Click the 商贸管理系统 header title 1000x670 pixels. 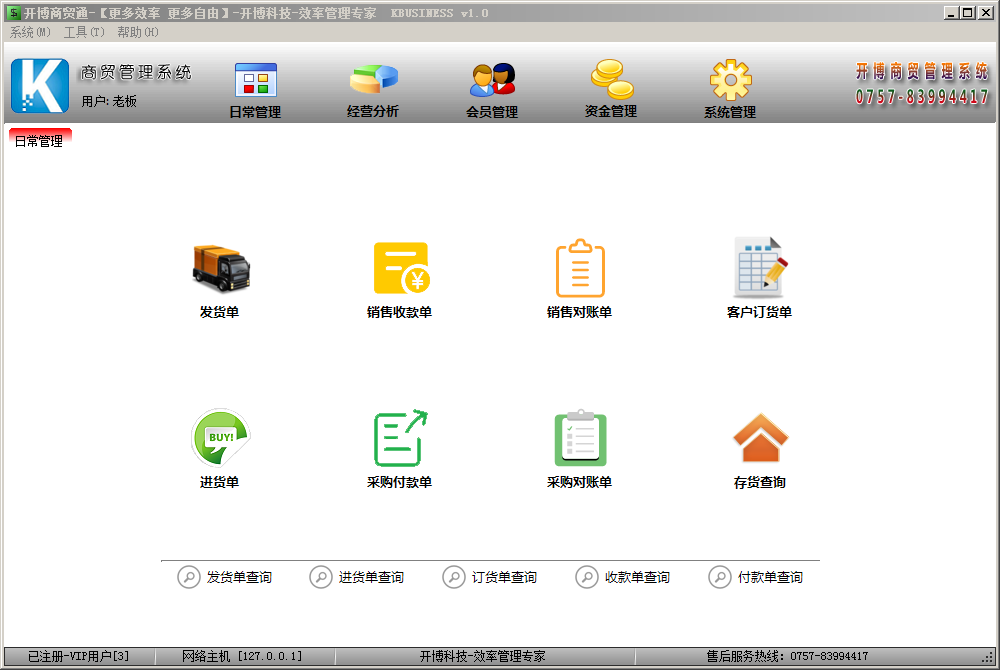[x=136, y=73]
